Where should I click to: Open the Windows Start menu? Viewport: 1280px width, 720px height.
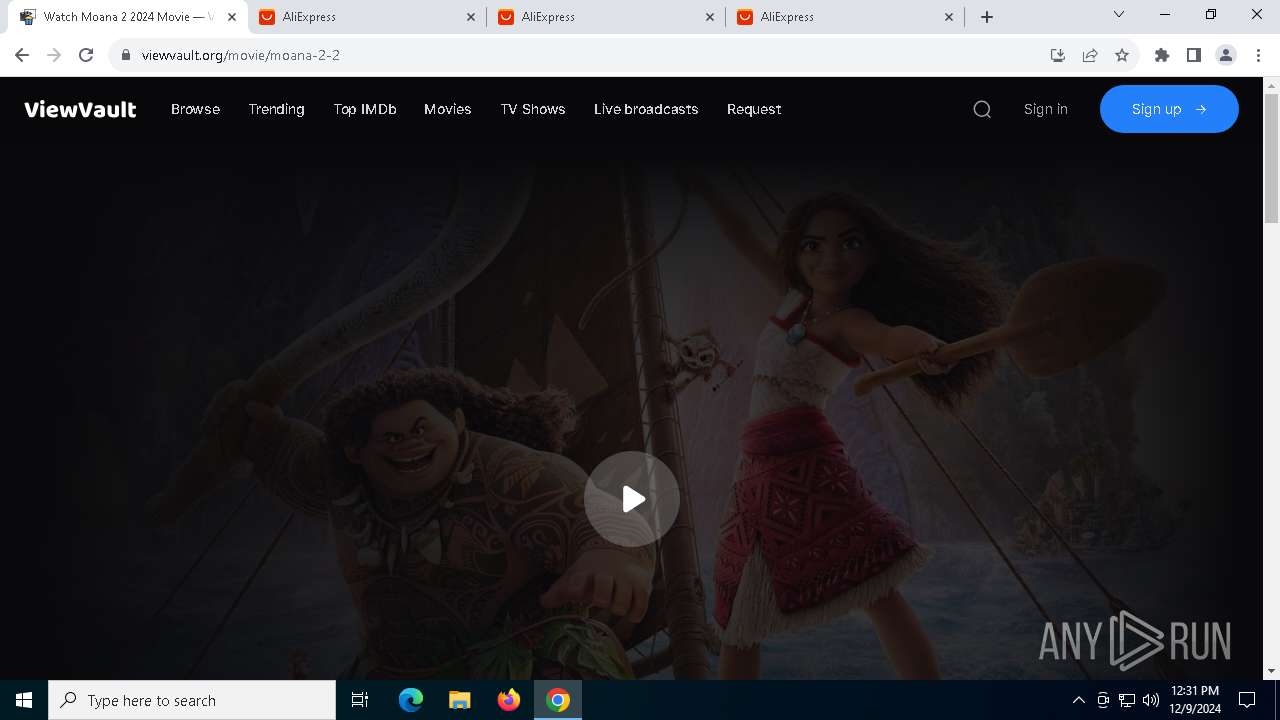tap(24, 700)
